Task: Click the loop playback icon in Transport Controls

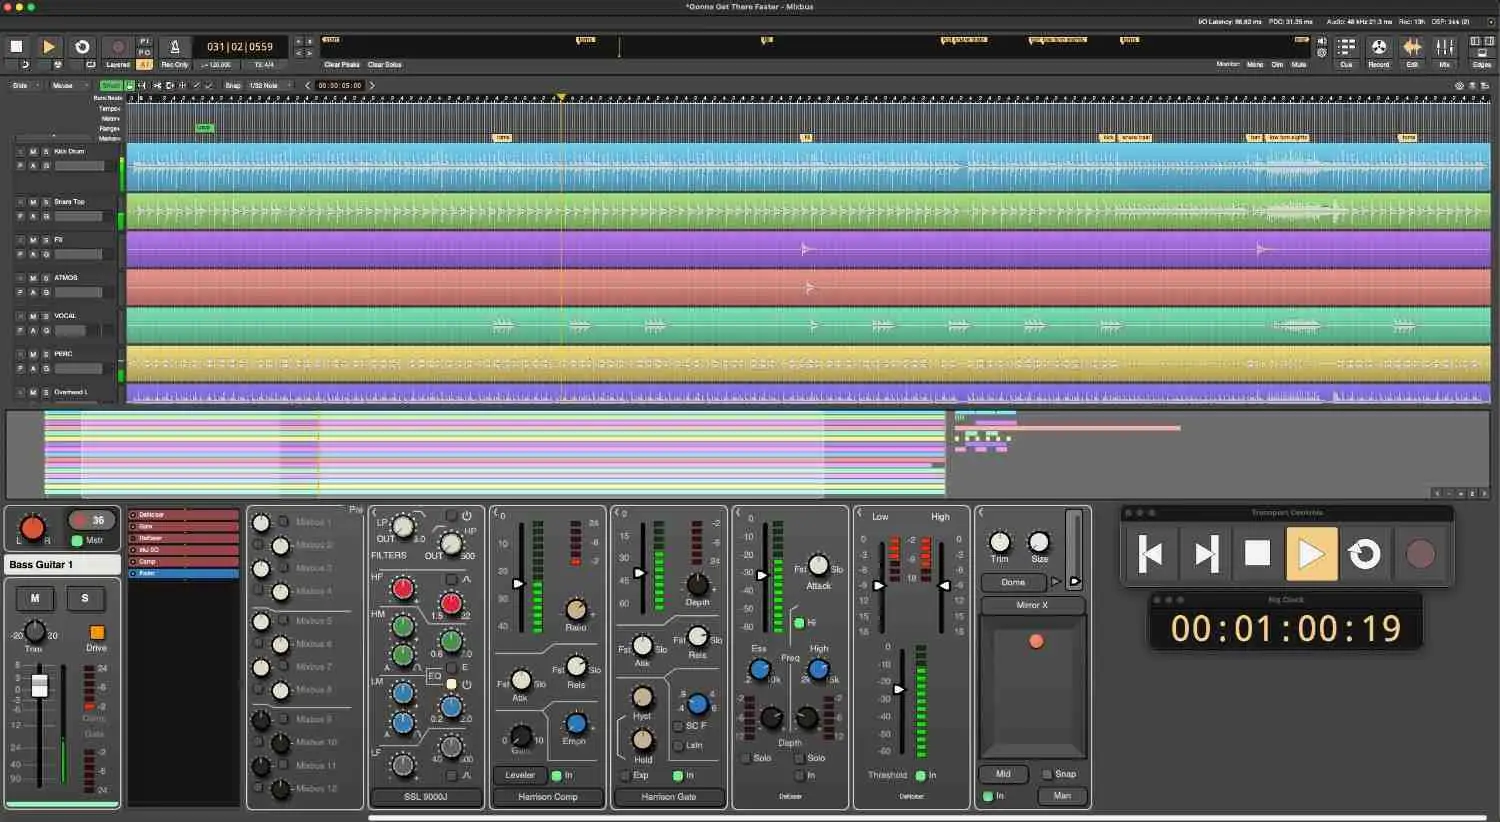Action: (1365, 554)
